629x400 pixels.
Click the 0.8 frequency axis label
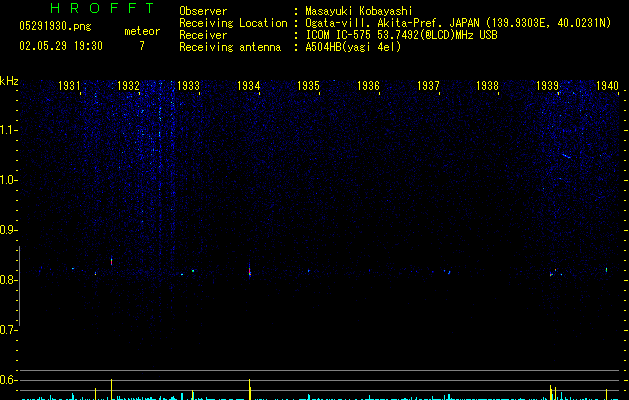[8, 280]
